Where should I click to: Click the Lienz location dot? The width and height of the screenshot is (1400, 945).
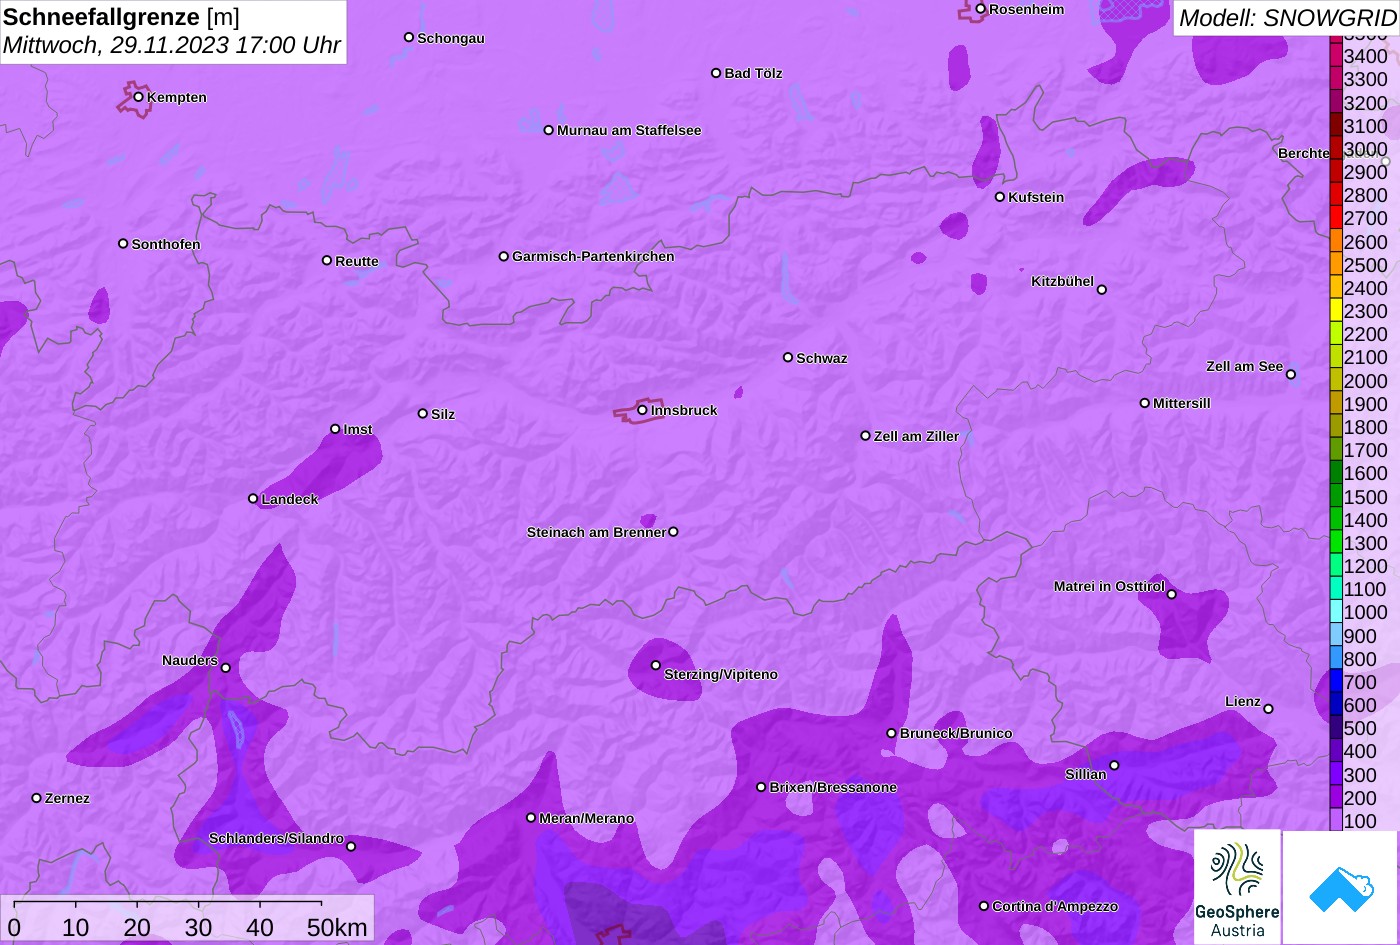tap(1268, 709)
